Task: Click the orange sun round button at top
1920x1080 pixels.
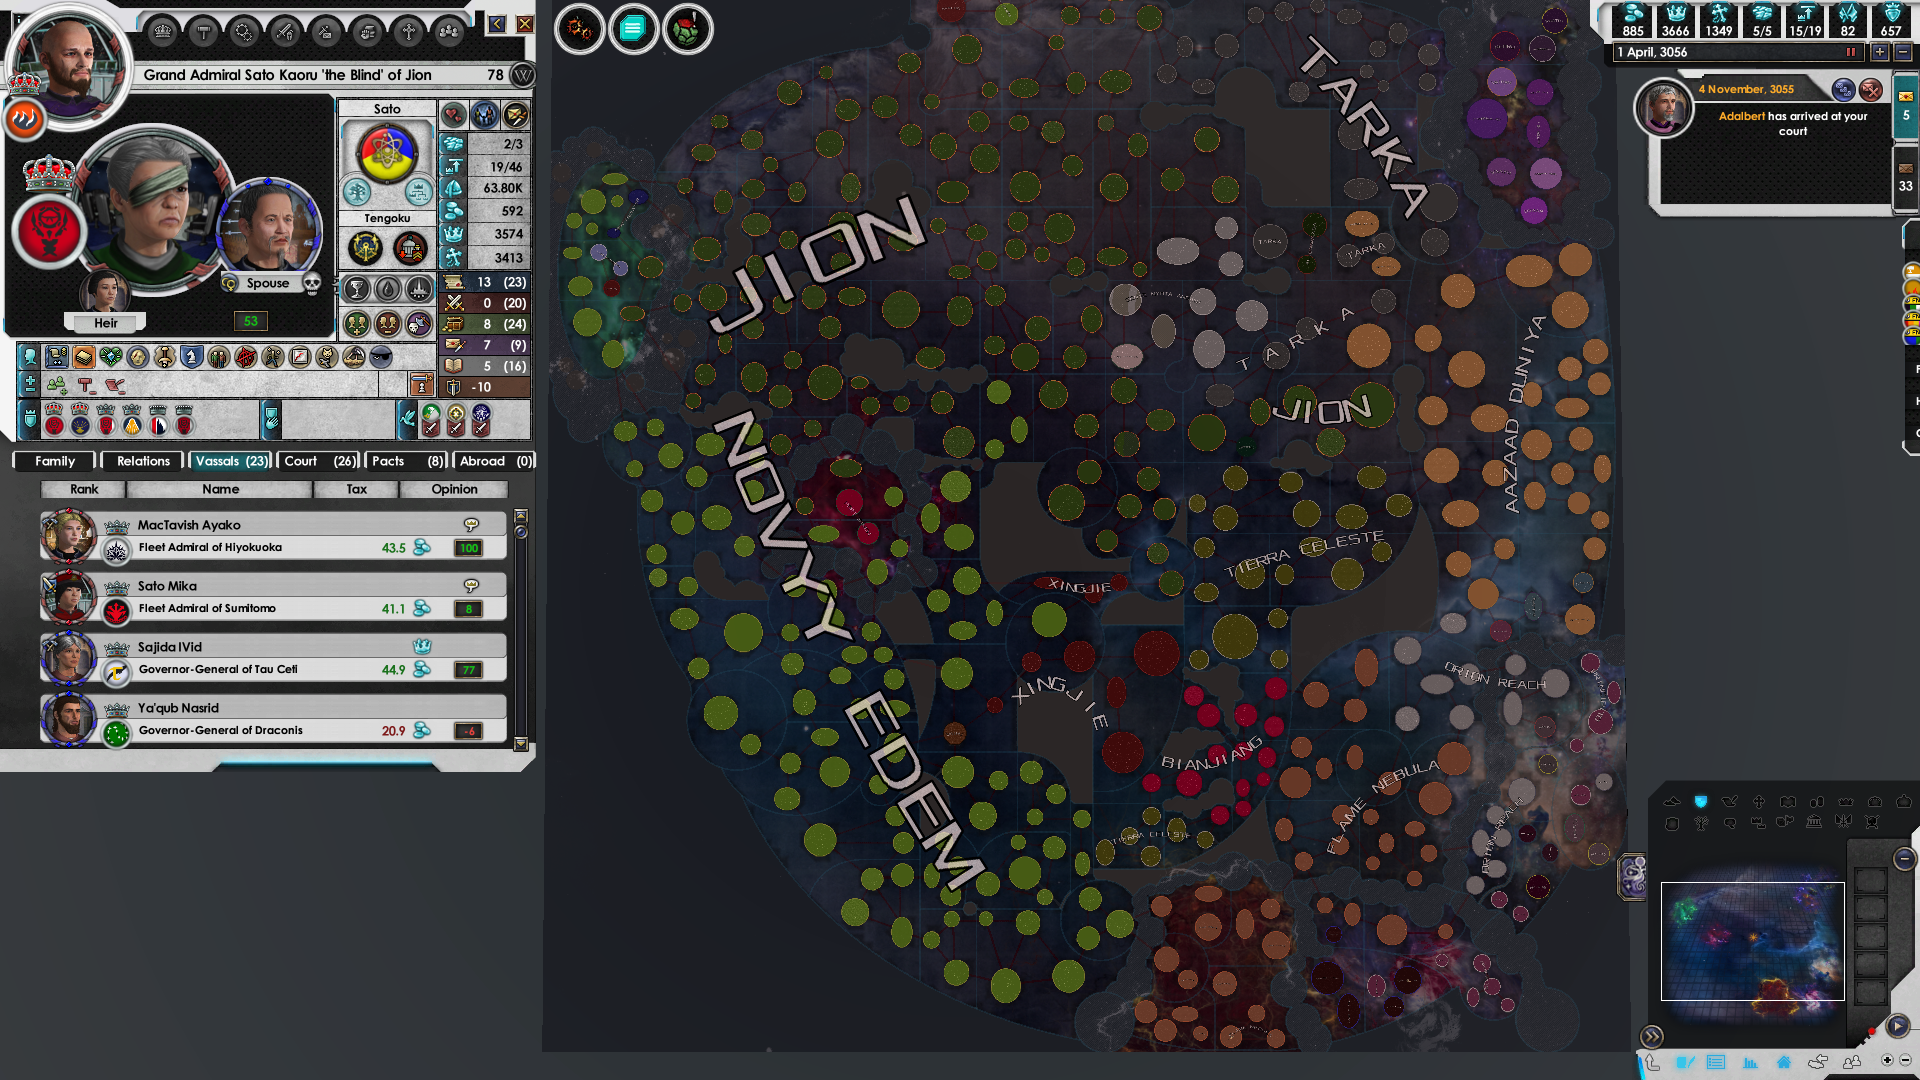Action: 579,29
